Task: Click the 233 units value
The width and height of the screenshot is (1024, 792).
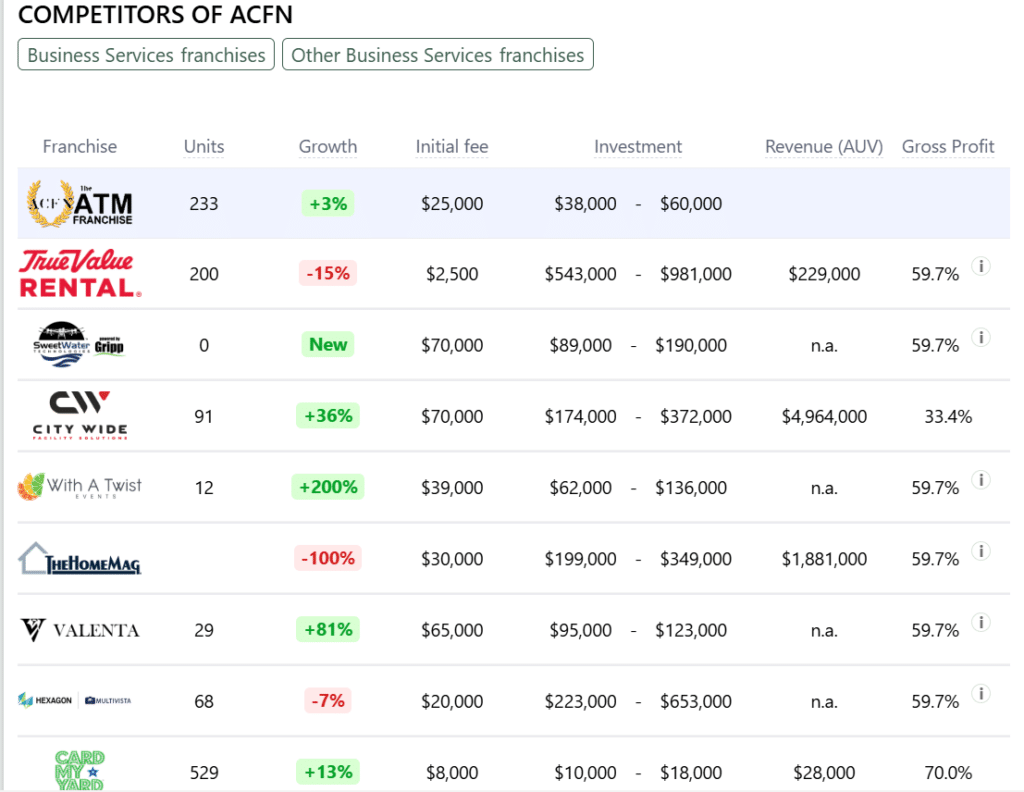Action: pos(204,204)
